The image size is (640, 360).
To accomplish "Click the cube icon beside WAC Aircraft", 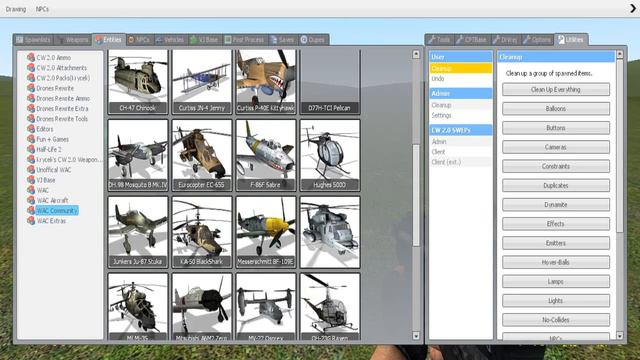I will pos(31,200).
